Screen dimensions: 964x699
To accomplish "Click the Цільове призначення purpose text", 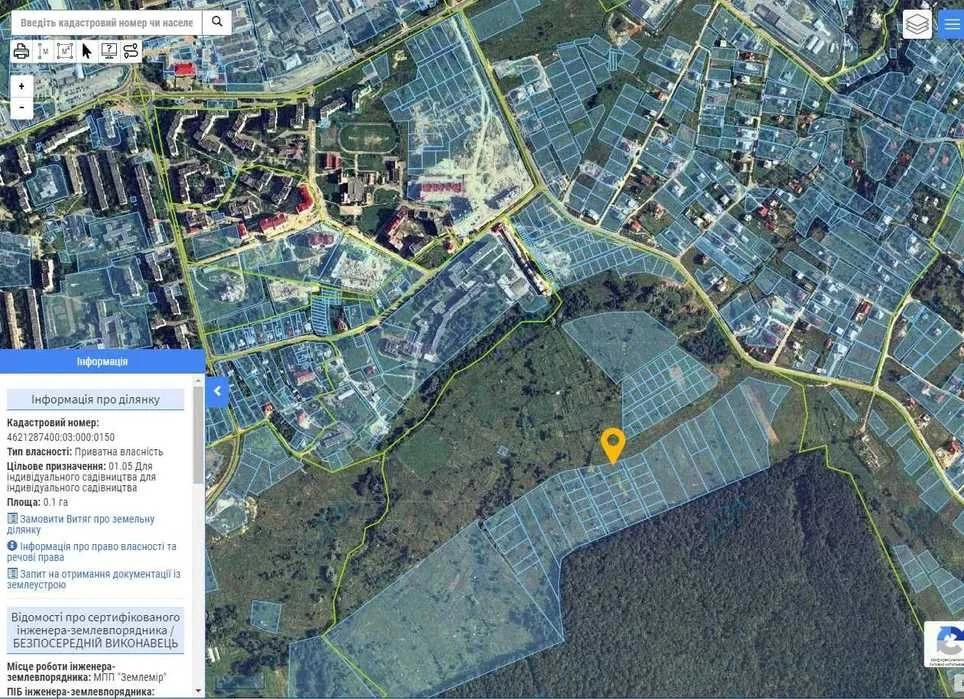I will (81, 477).
